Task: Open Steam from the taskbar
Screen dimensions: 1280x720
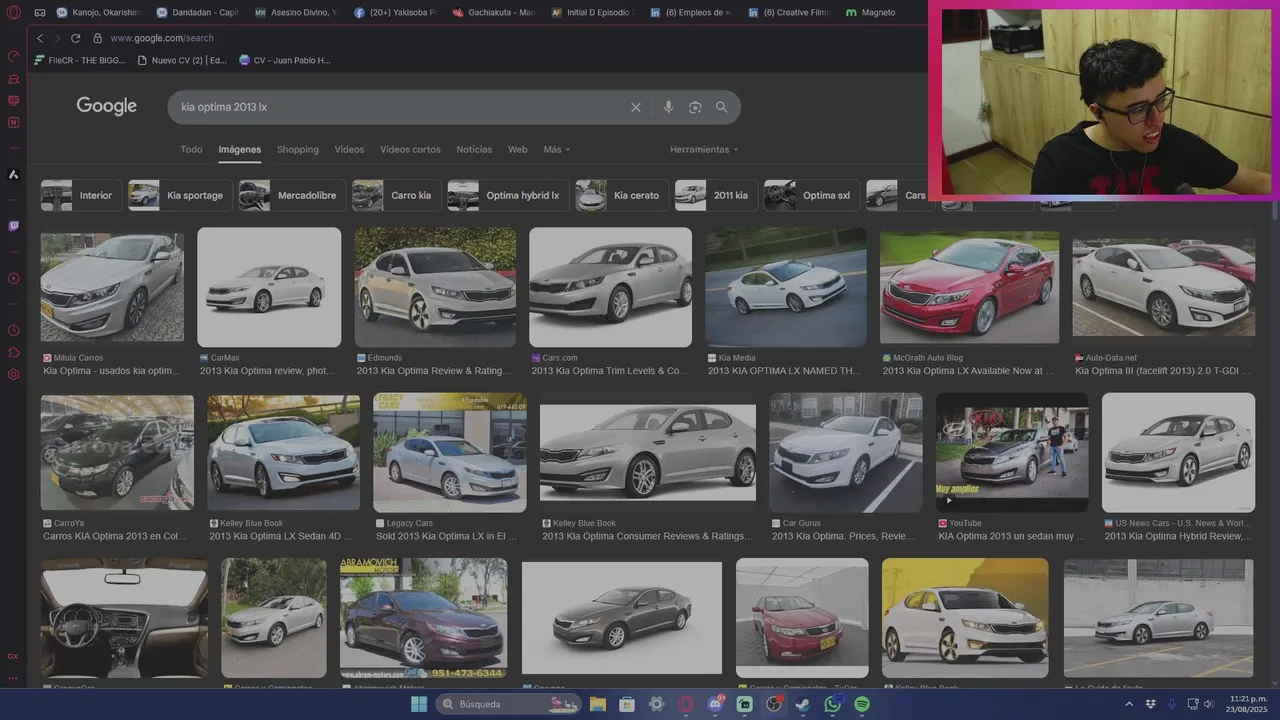Action: tap(803, 704)
